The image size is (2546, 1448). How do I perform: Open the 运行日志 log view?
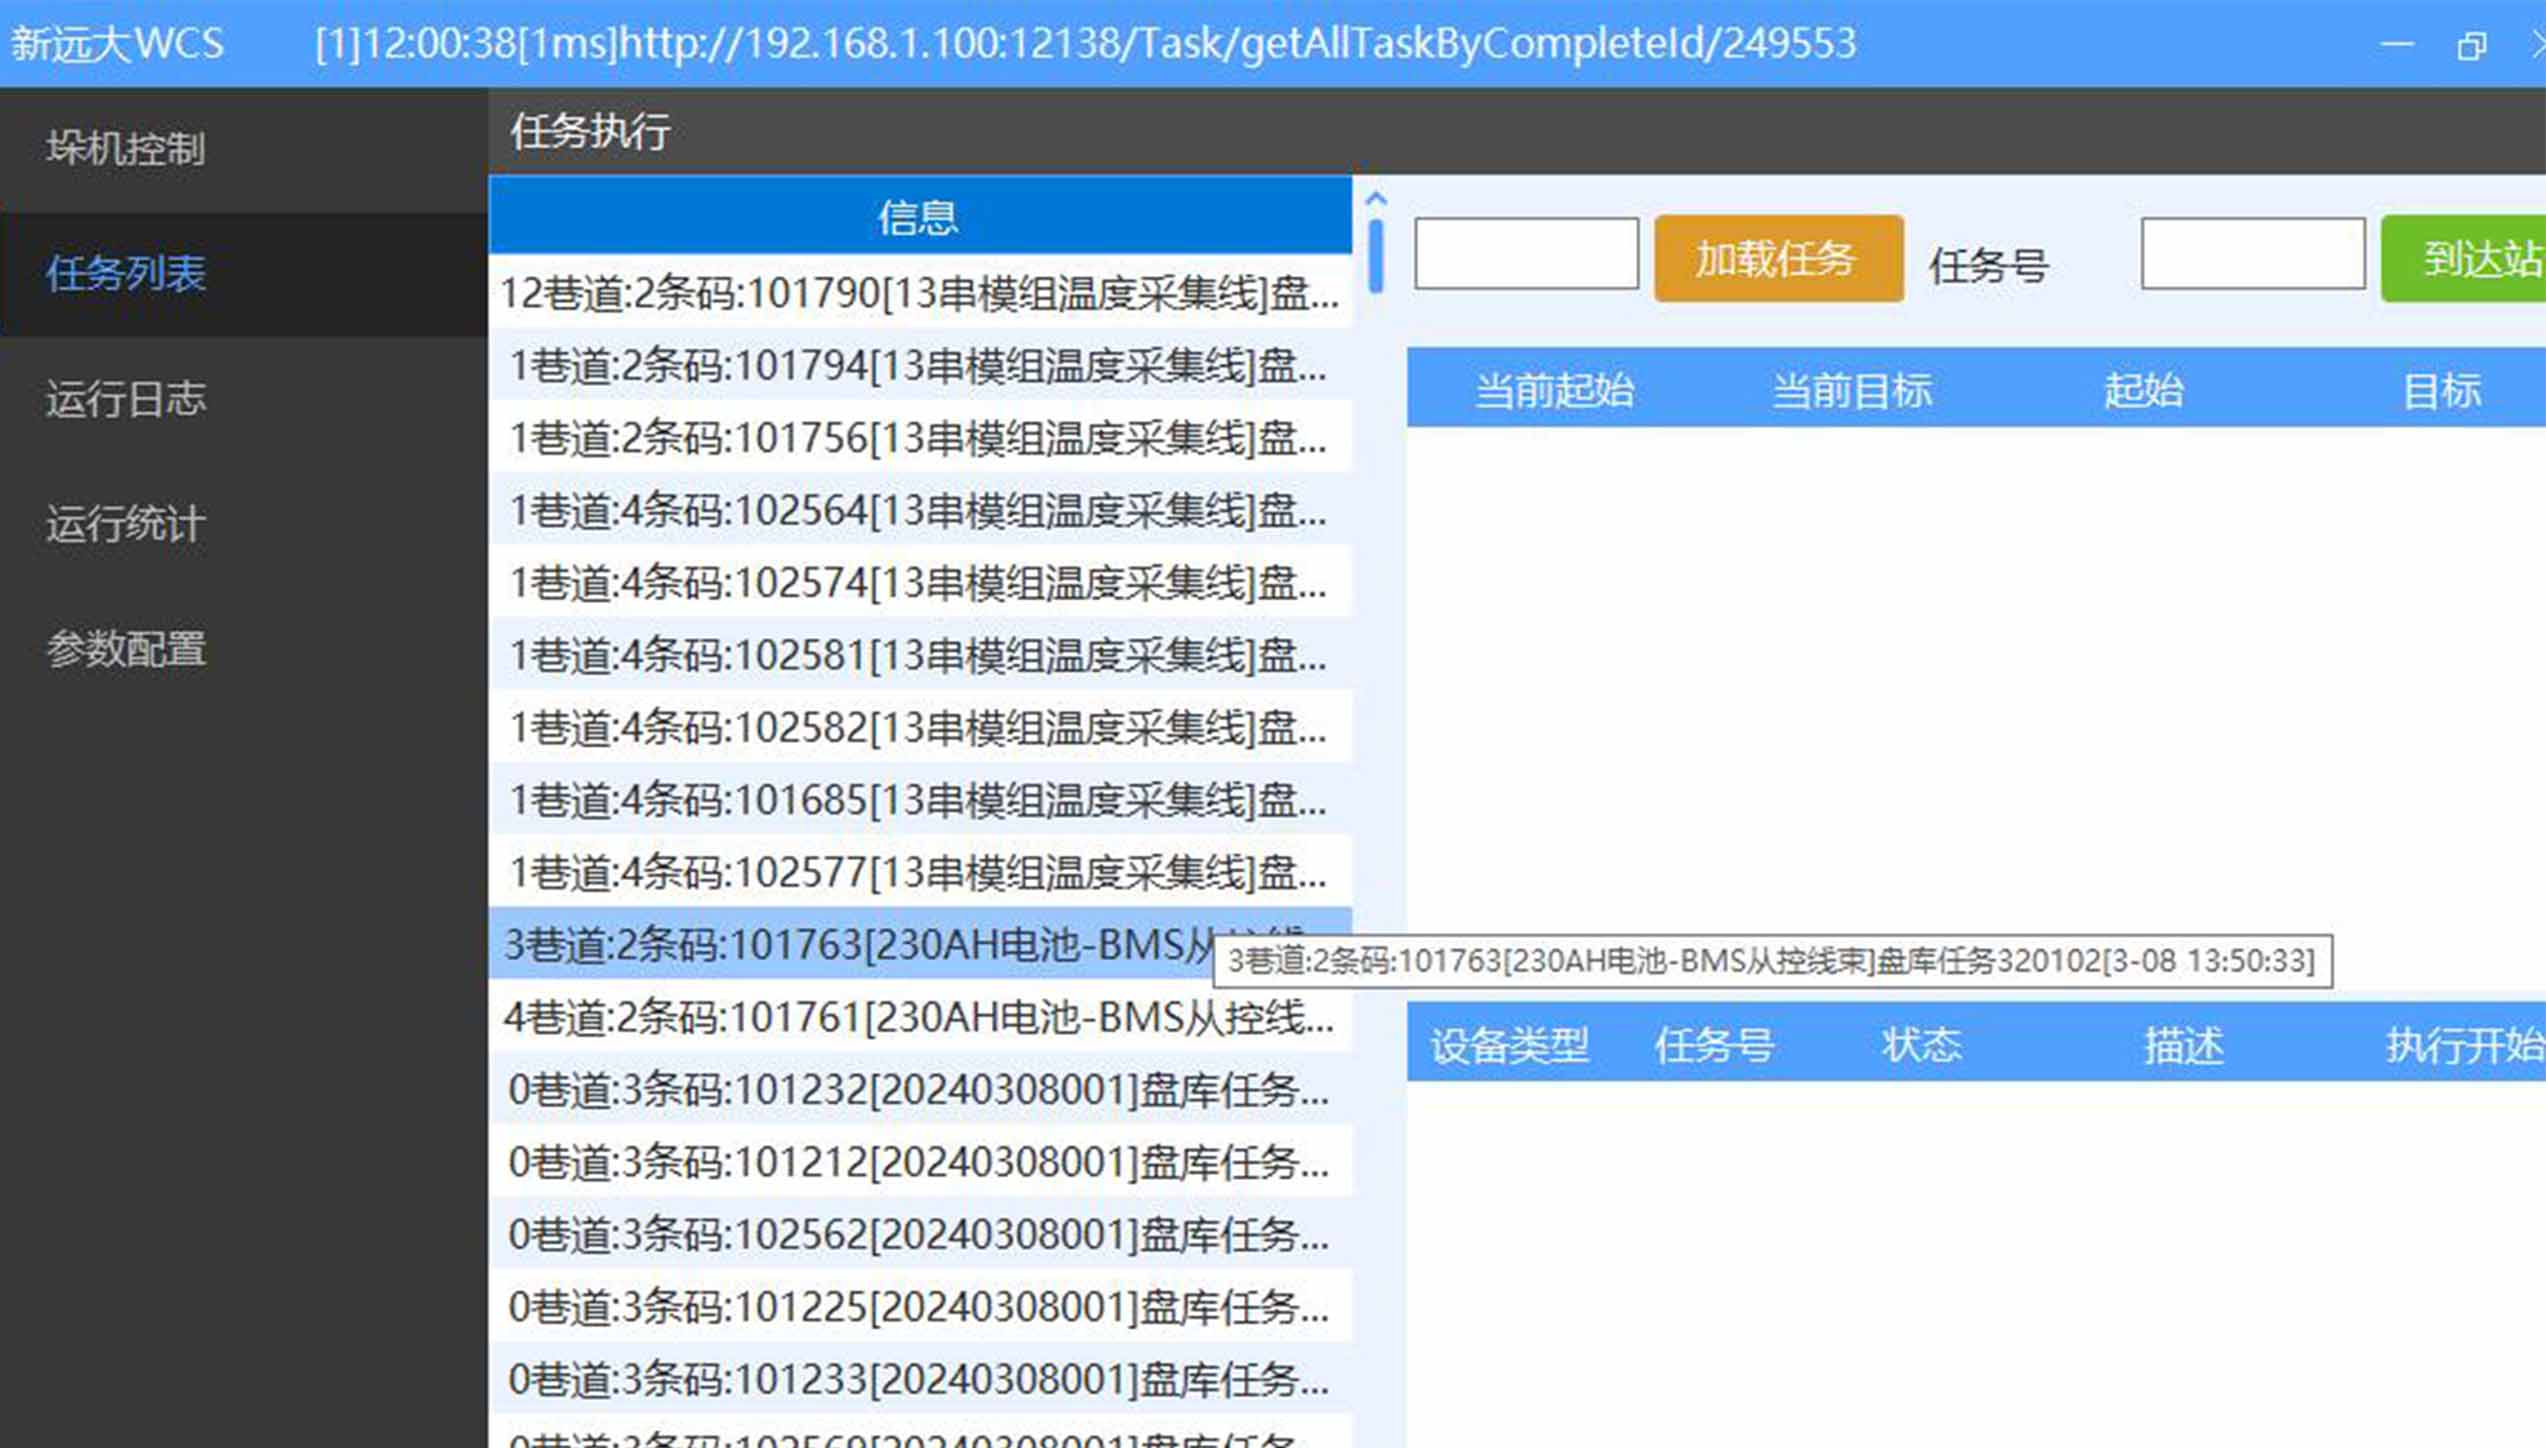click(127, 399)
